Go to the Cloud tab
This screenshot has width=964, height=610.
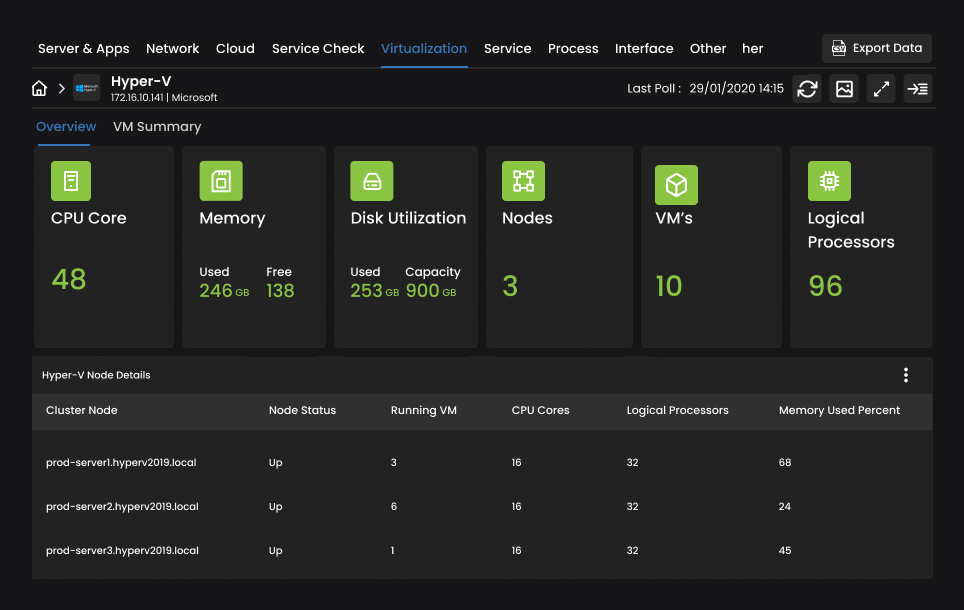pyautogui.click(x=235, y=49)
